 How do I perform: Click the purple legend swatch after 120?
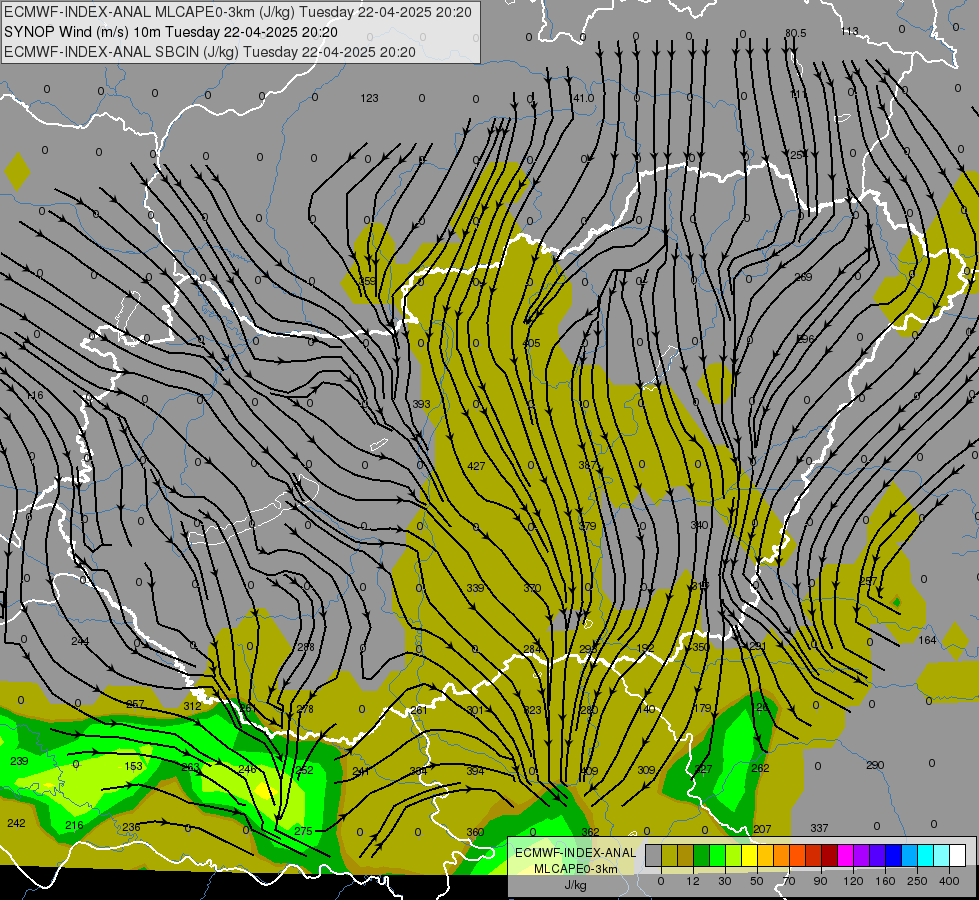(x=862, y=855)
